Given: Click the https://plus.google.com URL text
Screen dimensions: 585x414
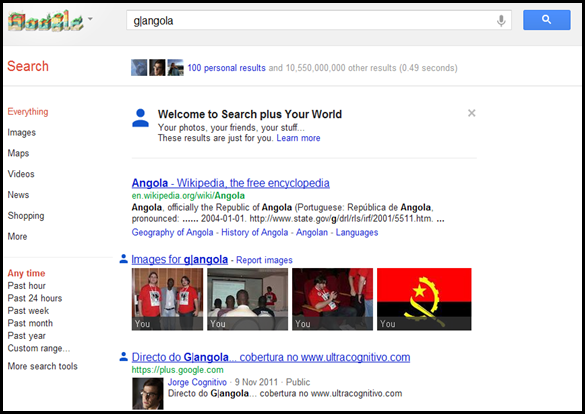Looking at the screenshot, I should pyautogui.click(x=178, y=370).
